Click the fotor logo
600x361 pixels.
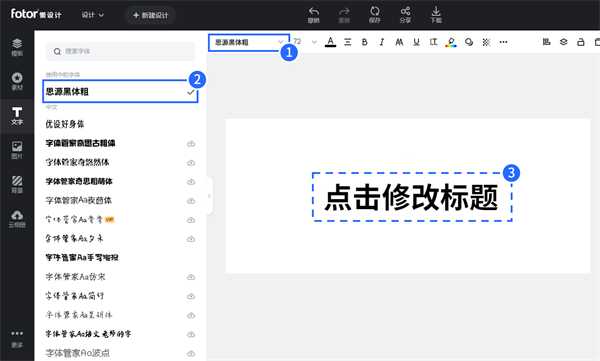pos(36,14)
